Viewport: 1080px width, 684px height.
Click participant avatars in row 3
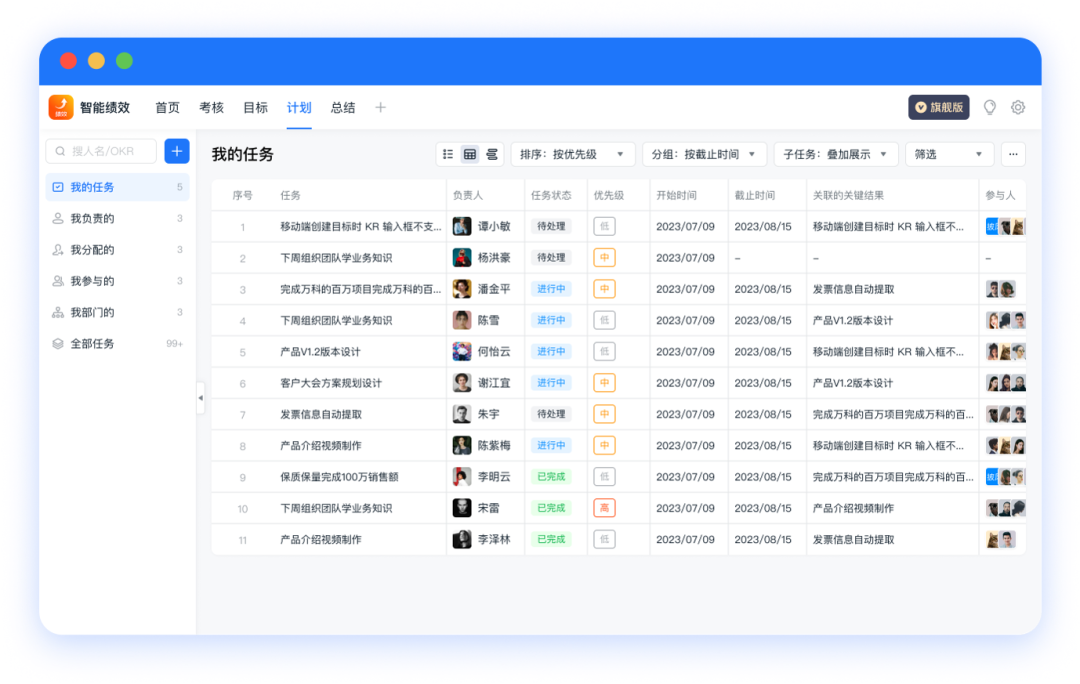(1001, 289)
